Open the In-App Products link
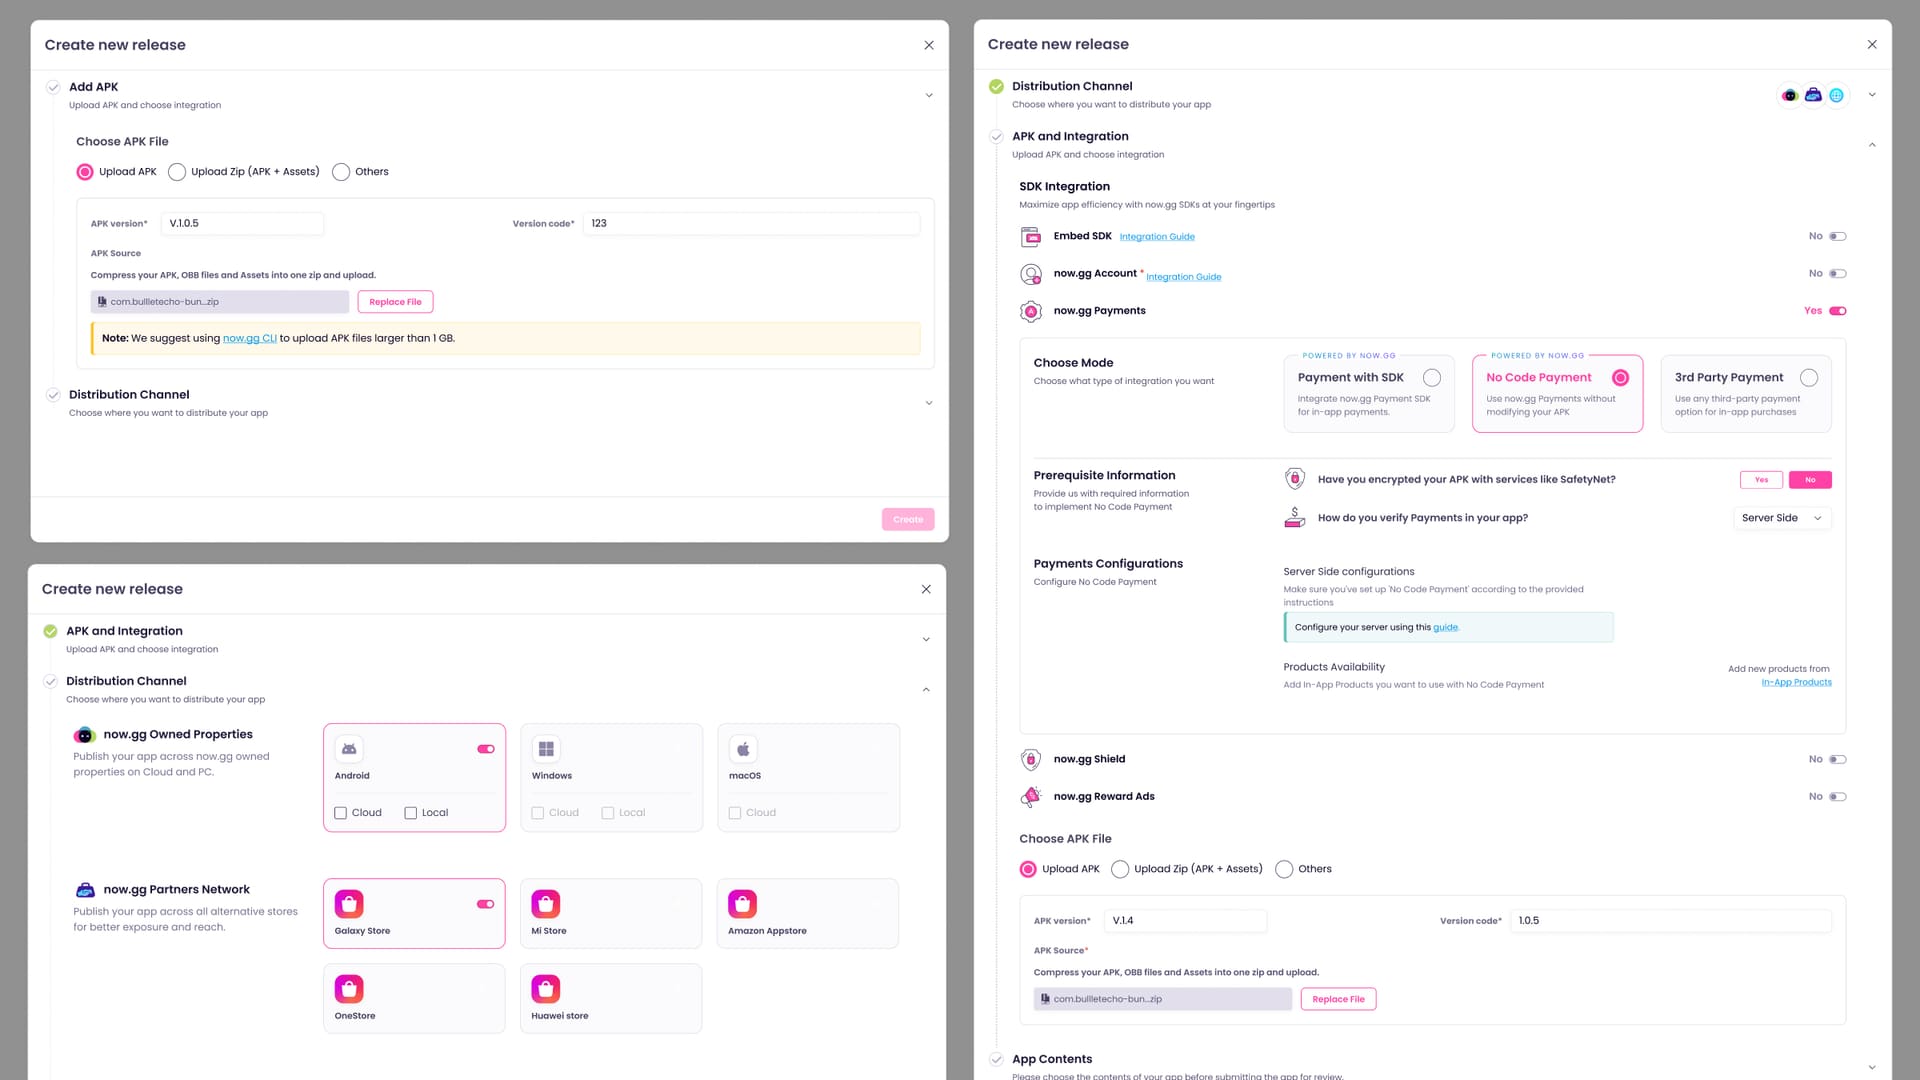Image resolution: width=1920 pixels, height=1080 pixels. (1796, 683)
